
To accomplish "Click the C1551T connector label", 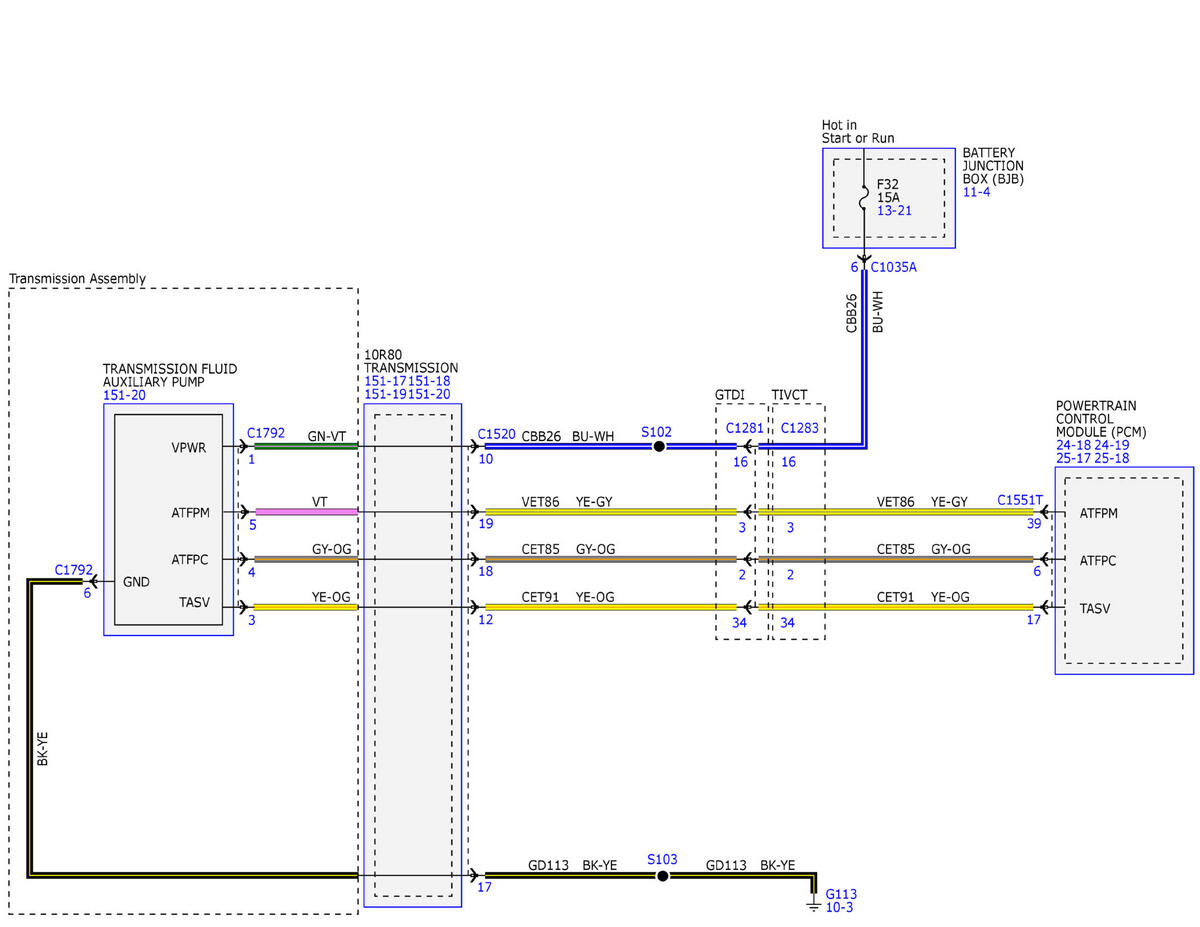I will coord(1020,499).
